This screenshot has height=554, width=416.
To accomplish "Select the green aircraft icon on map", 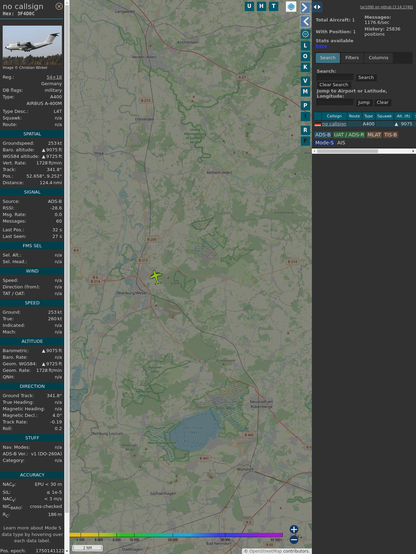I will point(156,277).
